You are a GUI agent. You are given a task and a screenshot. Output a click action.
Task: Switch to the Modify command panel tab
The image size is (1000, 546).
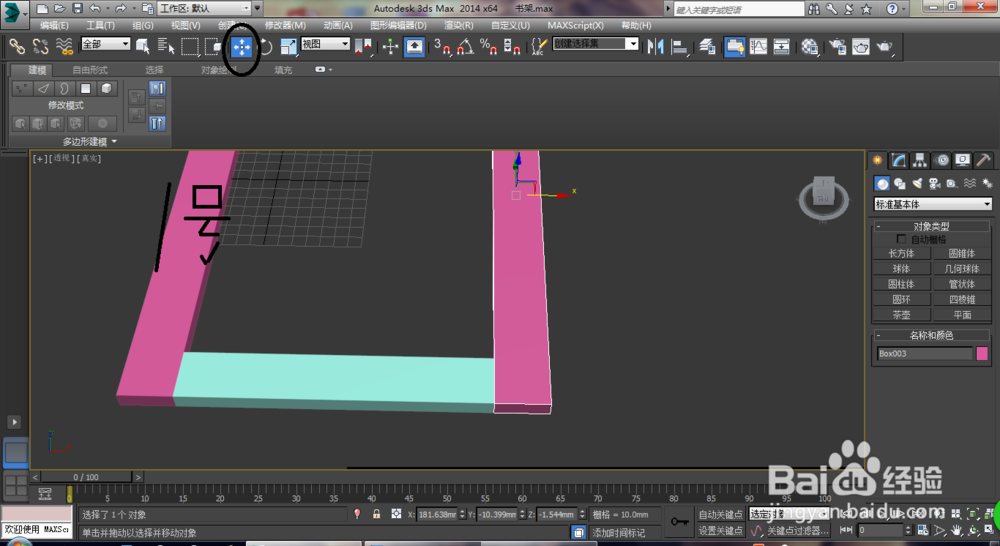(x=899, y=160)
